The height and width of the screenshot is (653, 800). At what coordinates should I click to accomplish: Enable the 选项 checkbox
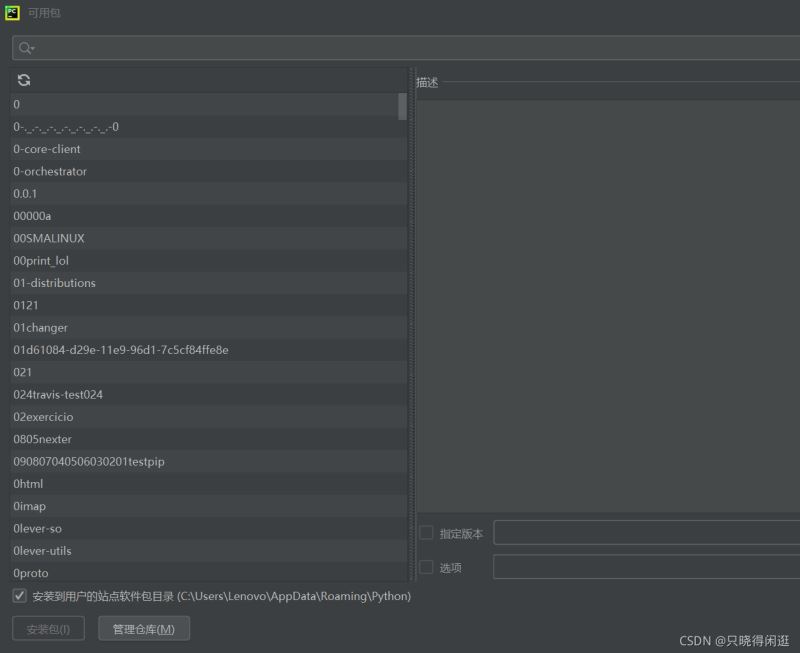click(426, 567)
